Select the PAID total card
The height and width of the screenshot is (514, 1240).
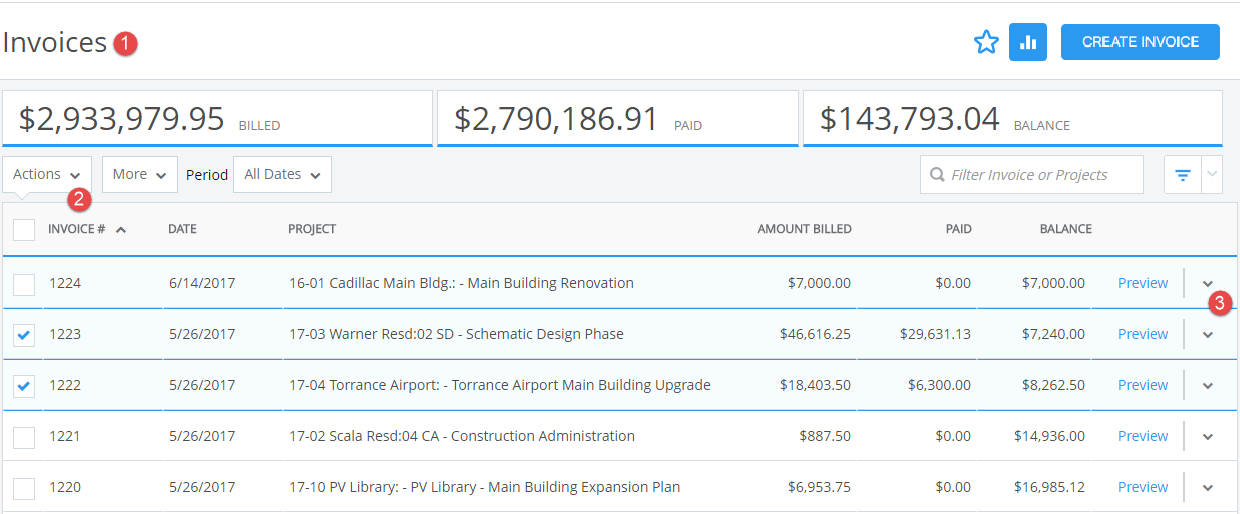(x=618, y=119)
